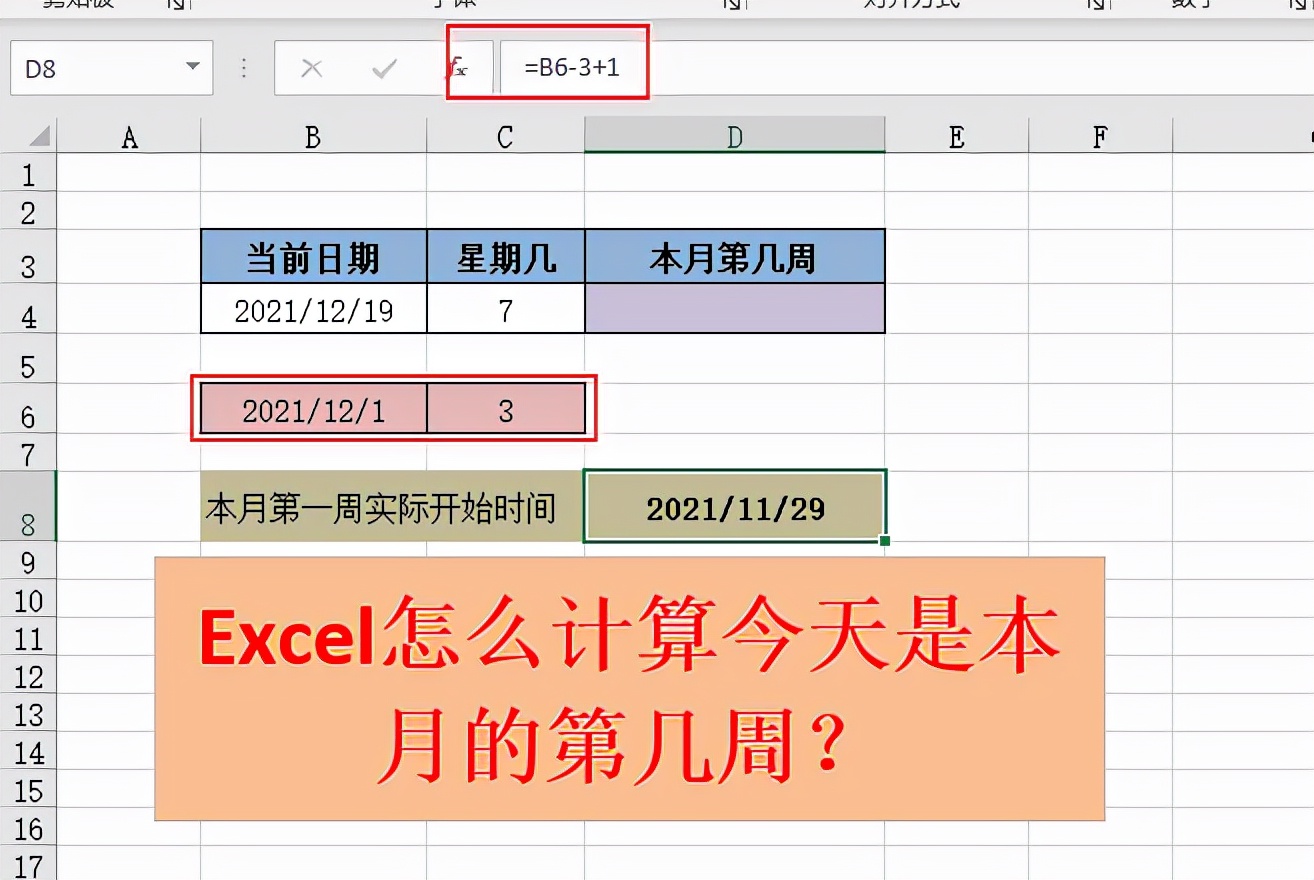Open the Name Box dropdown arrow
Screen dimensions: 1314x880
pyautogui.click(x=192, y=68)
